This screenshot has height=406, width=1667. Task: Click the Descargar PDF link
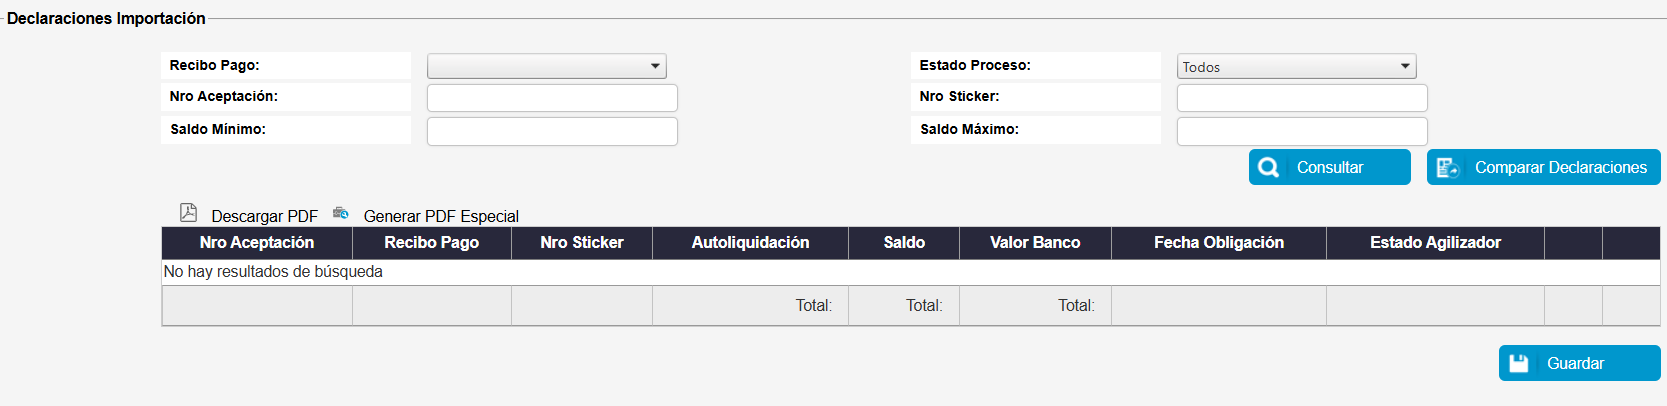tap(264, 216)
